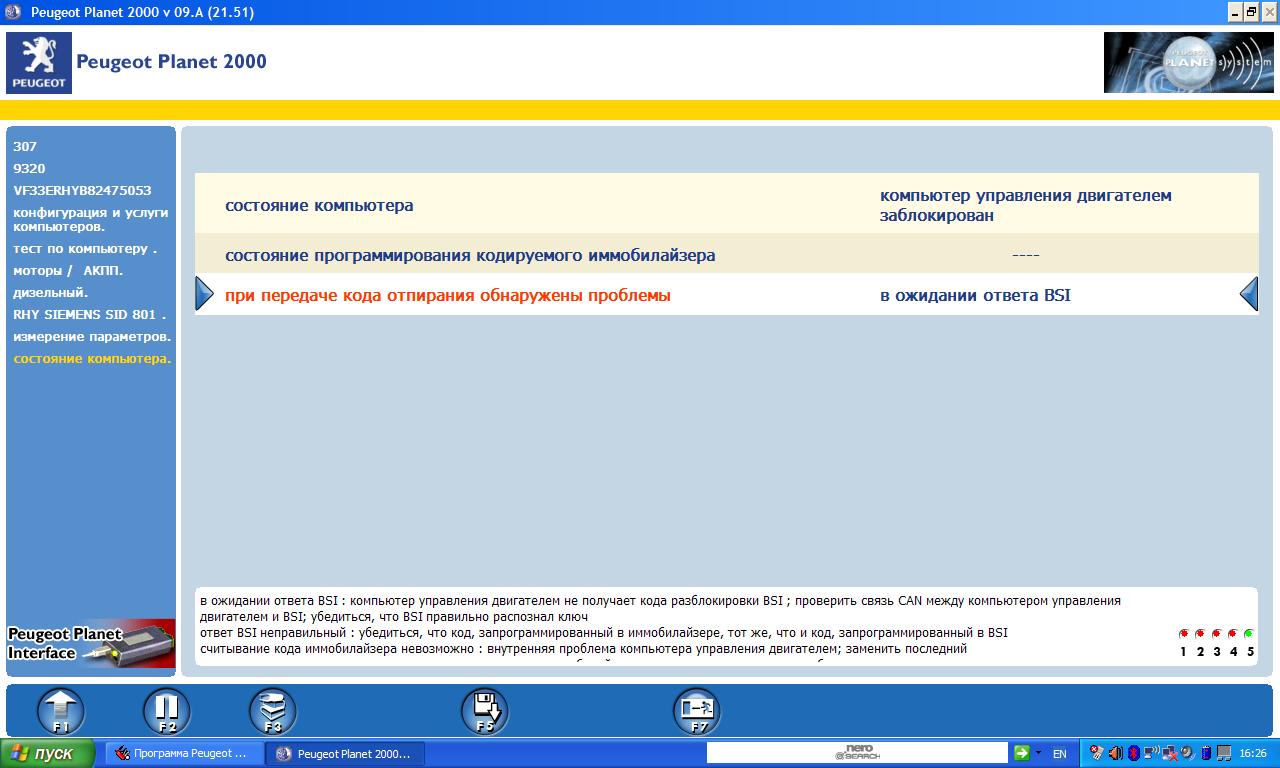Viewport: 1280px width, 768px height.
Task: Click green indicator light number 5
Action: pos(1248,634)
